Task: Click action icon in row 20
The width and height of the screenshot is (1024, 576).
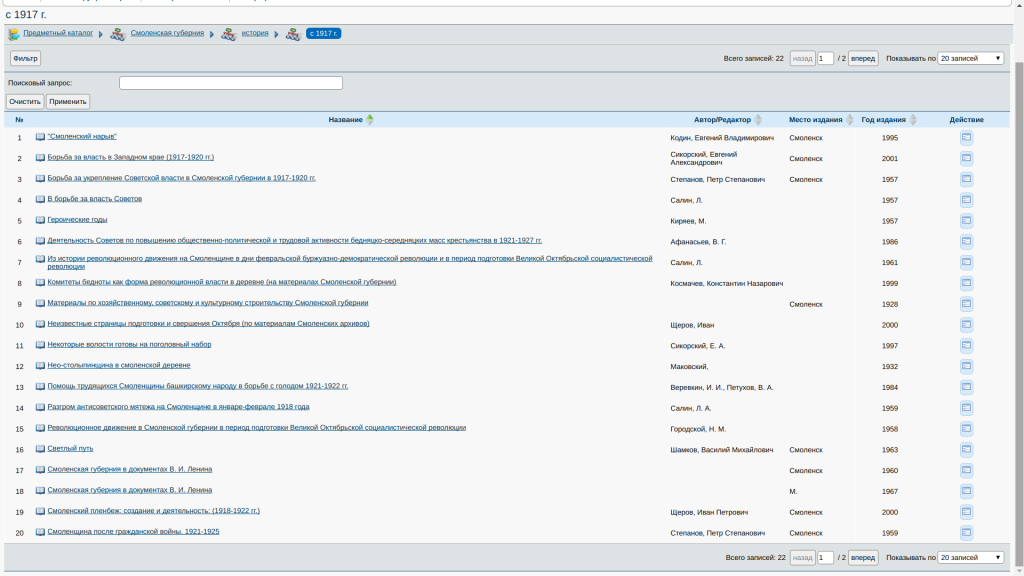Action: click(966, 533)
